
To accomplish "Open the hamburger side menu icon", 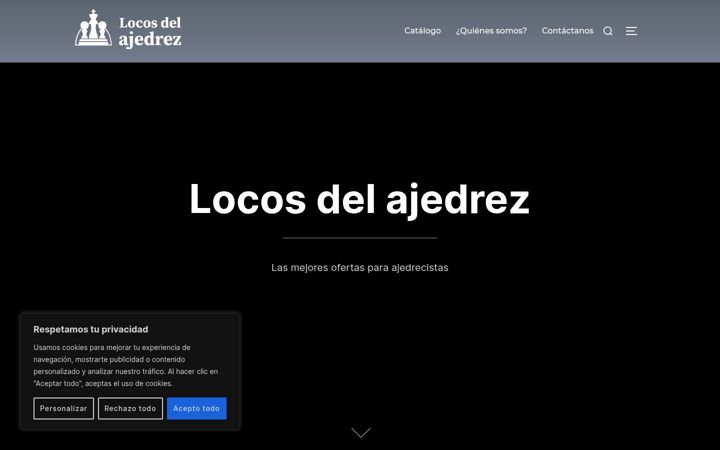I will pos(631,31).
